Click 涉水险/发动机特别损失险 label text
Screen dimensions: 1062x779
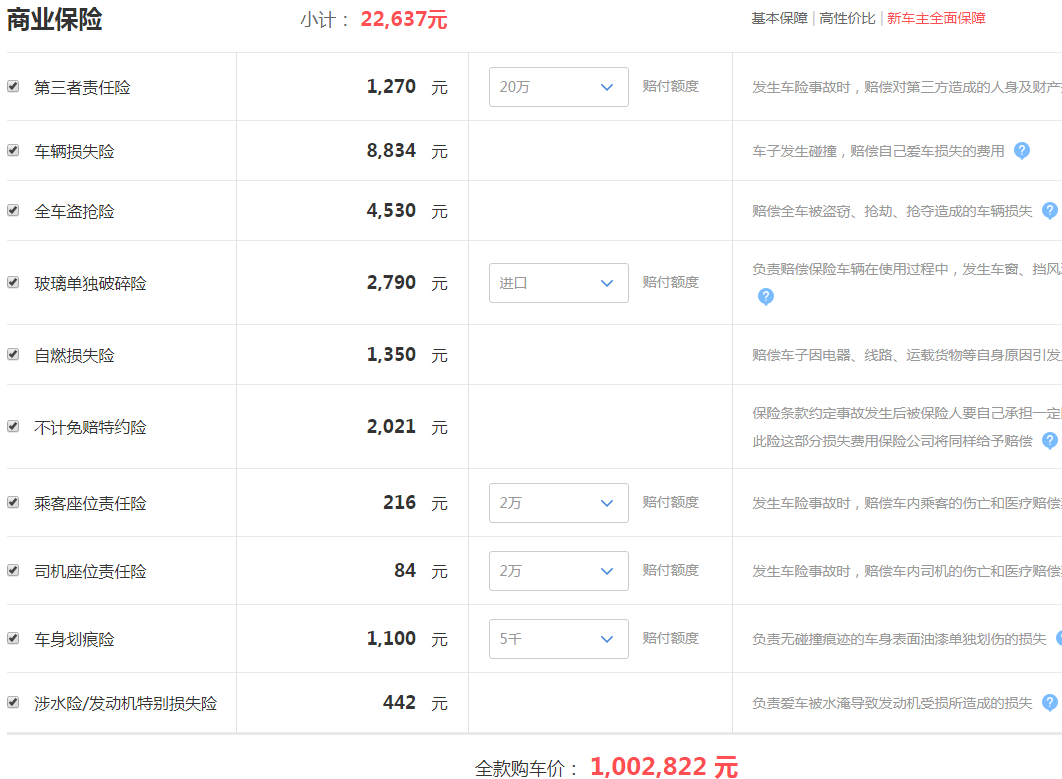(x=125, y=703)
